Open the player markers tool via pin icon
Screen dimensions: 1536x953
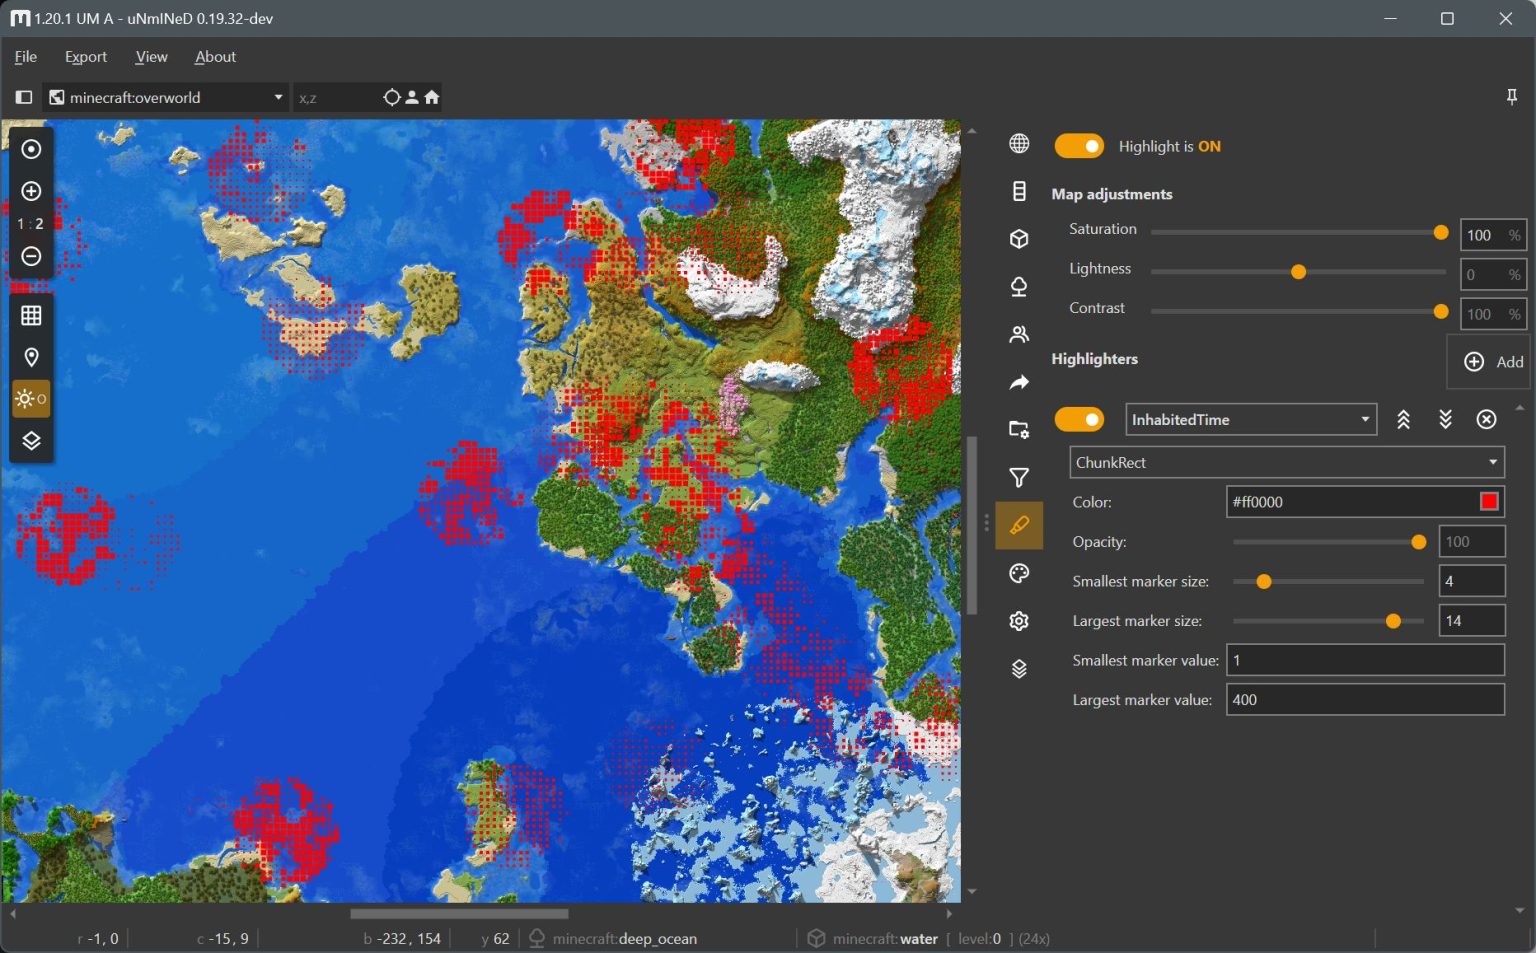coord(30,356)
